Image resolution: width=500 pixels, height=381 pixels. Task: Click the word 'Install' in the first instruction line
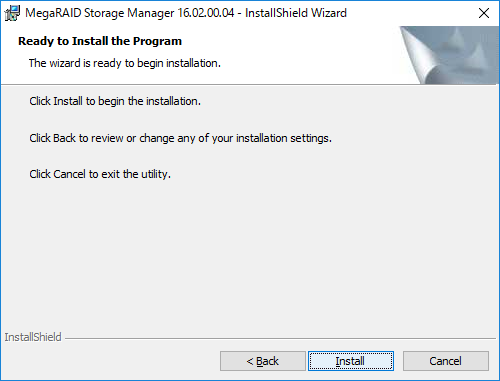coord(68,101)
